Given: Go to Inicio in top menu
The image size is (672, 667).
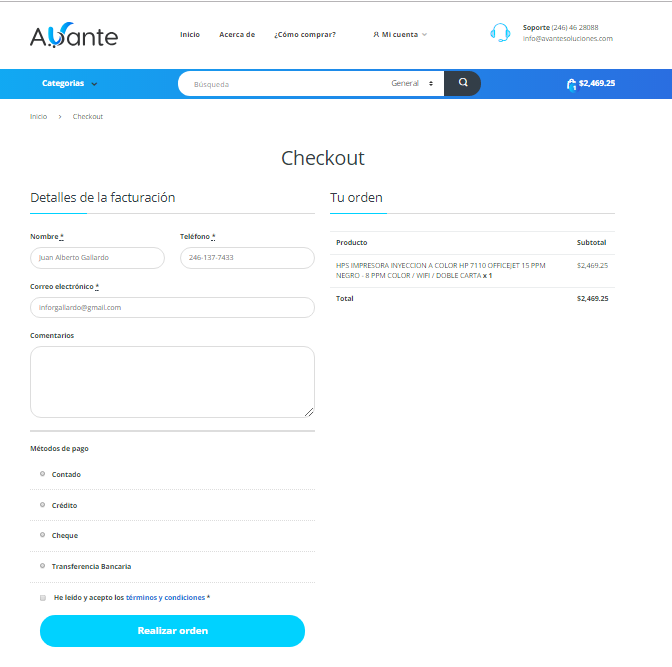Looking at the screenshot, I should point(190,34).
